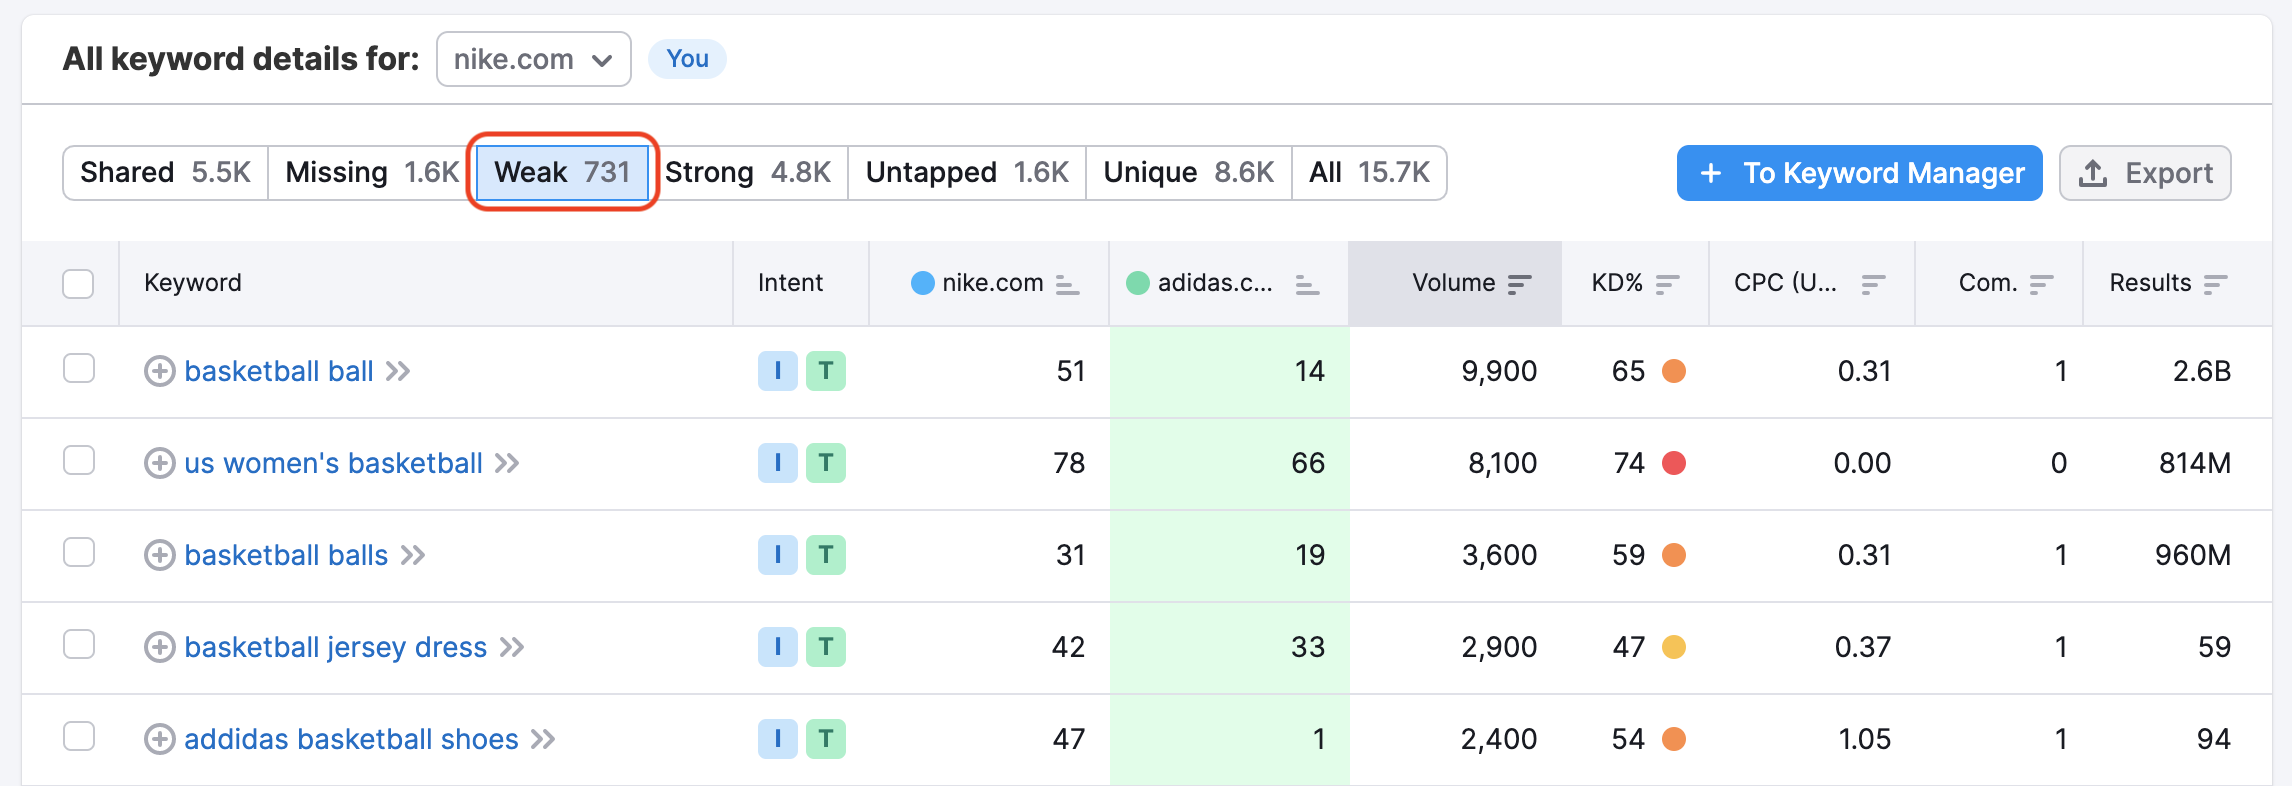
Task: Open the double-arrow icon after addidas basketball shoes
Action: coord(543,740)
